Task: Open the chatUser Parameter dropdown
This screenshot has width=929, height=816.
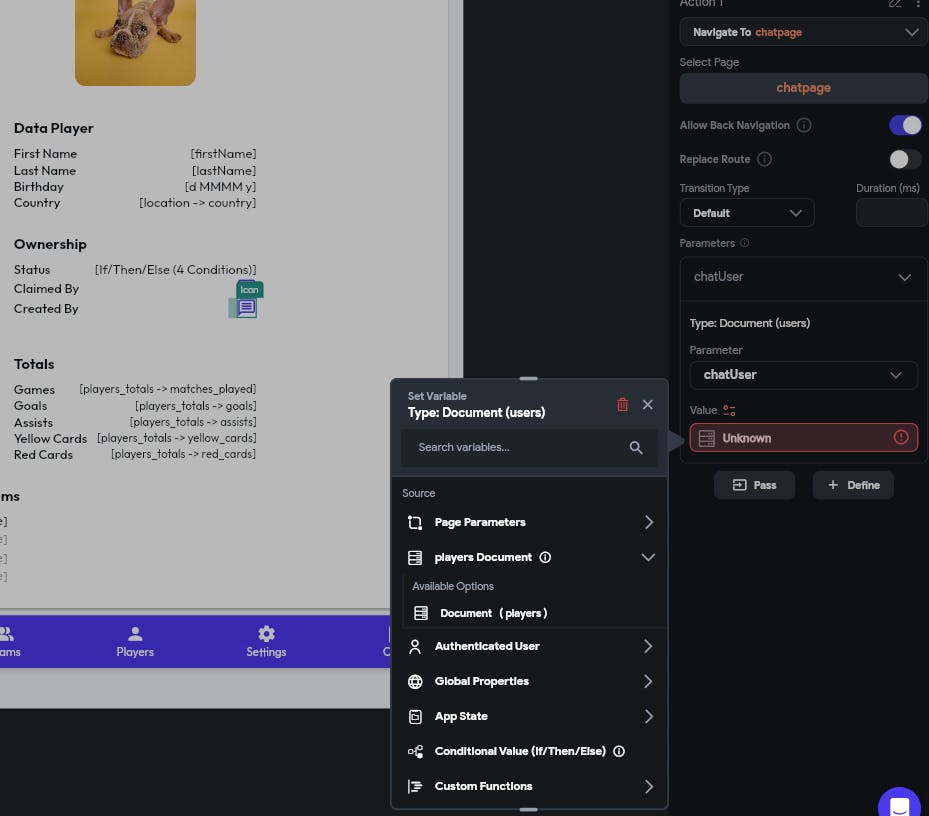Action: [803, 375]
